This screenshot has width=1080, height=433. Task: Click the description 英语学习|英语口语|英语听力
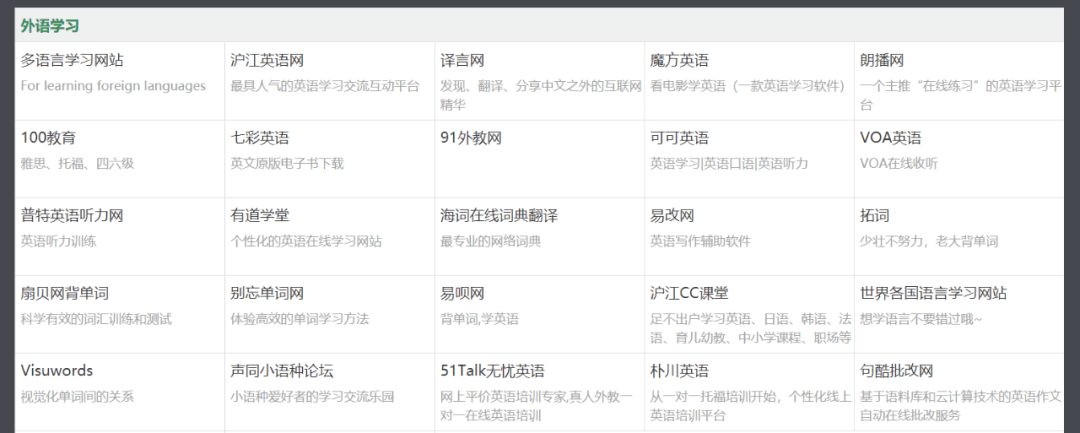pos(729,164)
